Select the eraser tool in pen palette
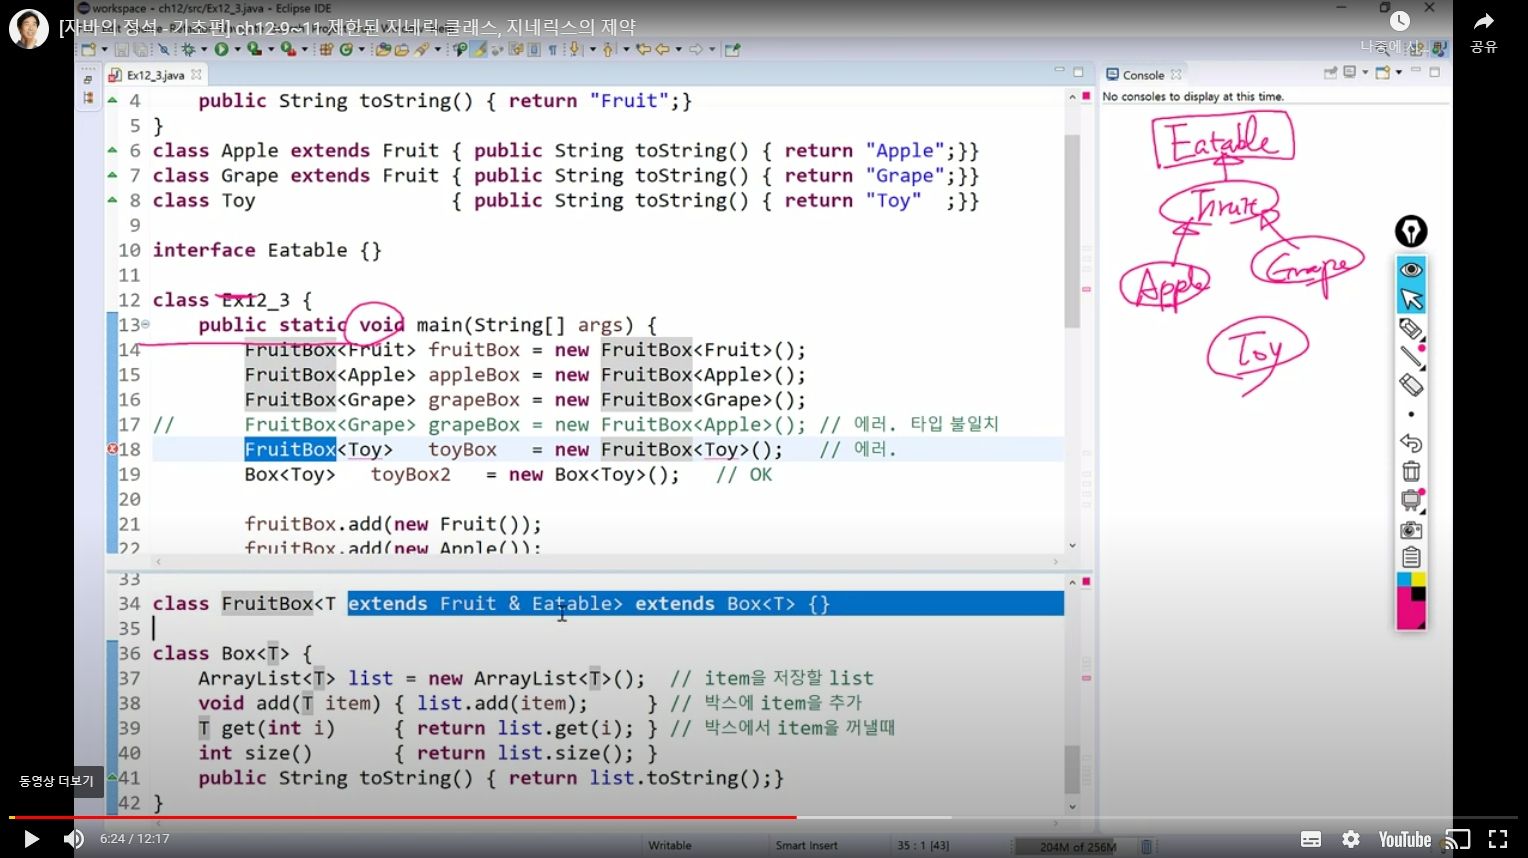 (1411, 384)
